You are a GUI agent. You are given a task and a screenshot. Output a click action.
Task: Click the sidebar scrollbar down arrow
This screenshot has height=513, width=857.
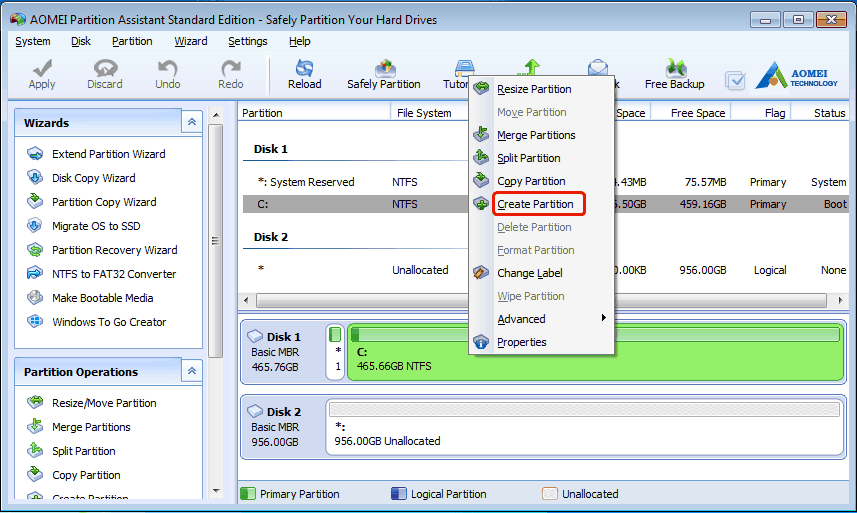(x=216, y=491)
